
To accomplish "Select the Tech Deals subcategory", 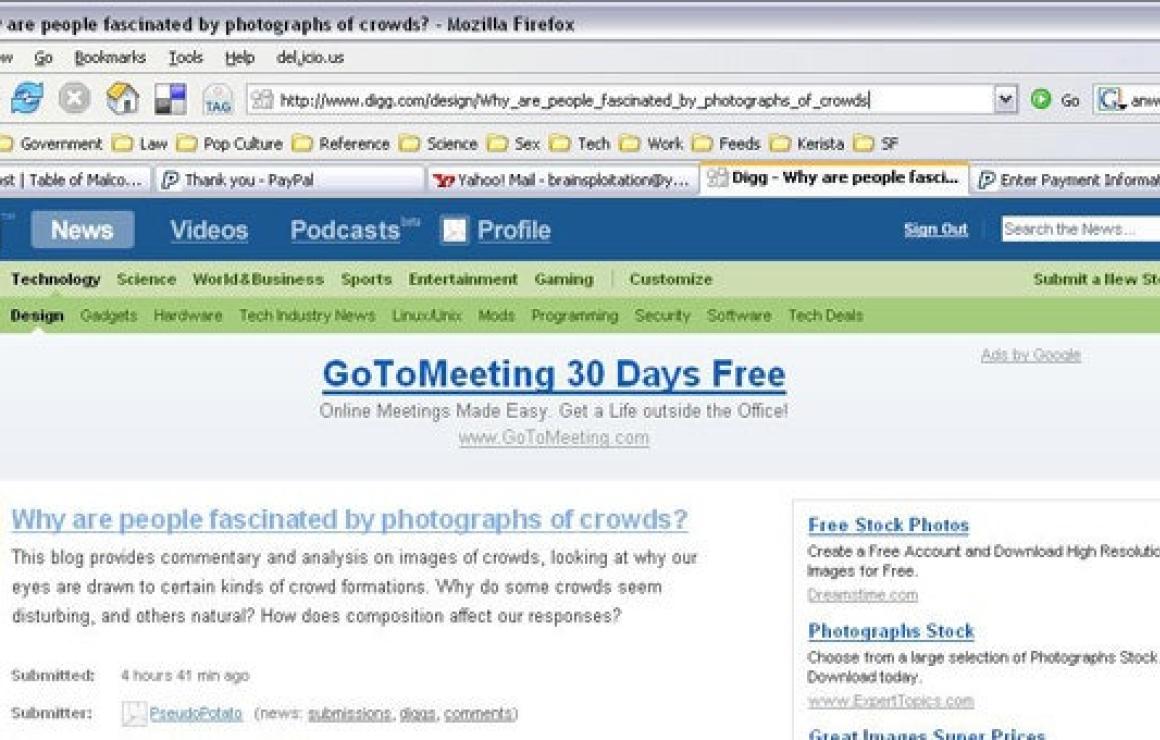I will (825, 315).
